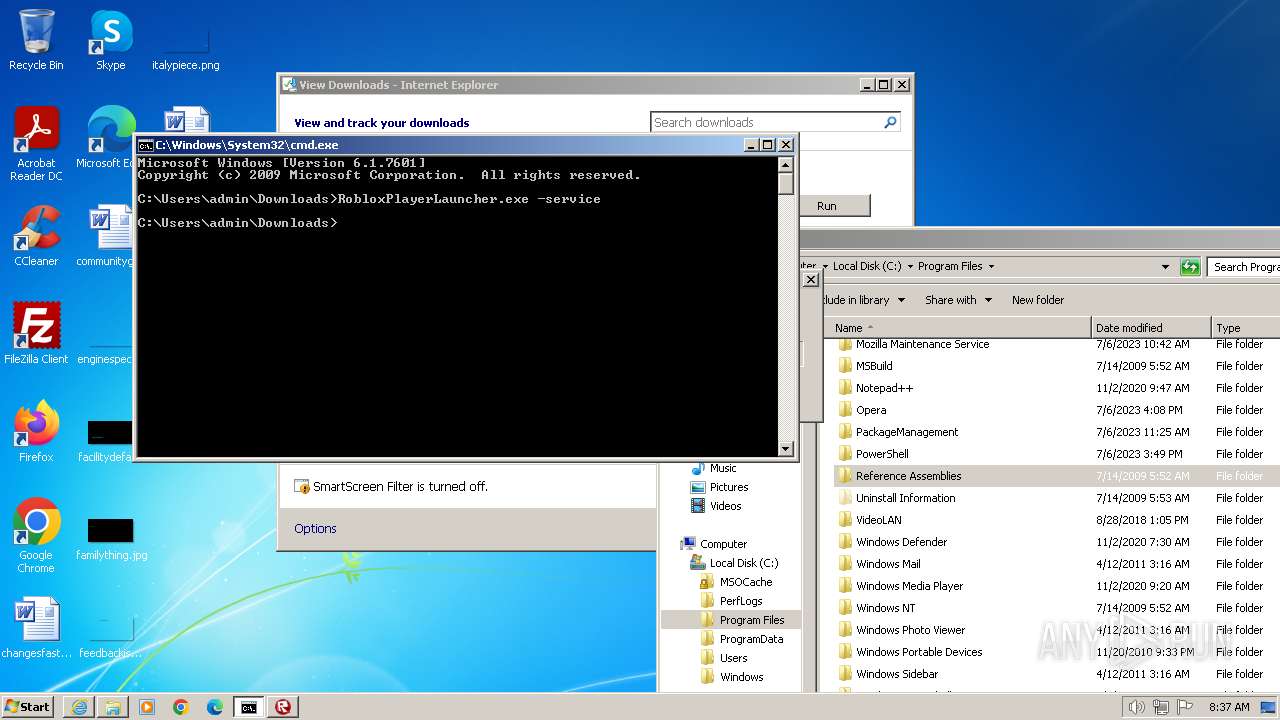
Task: Open Windows Media Player taskbar icon
Action: (147, 707)
